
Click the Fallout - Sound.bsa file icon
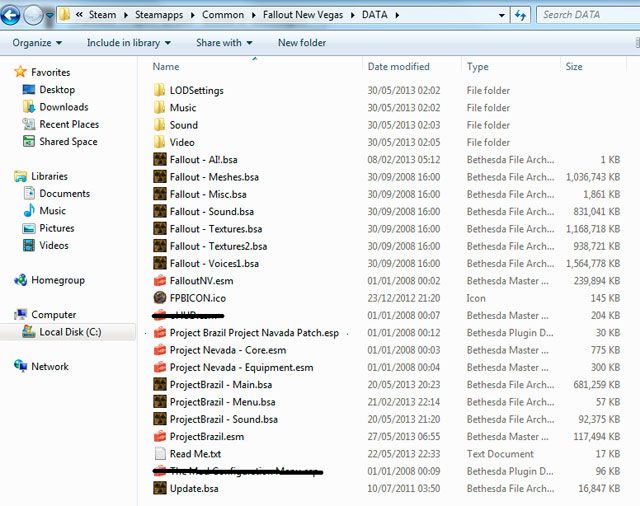(x=160, y=211)
